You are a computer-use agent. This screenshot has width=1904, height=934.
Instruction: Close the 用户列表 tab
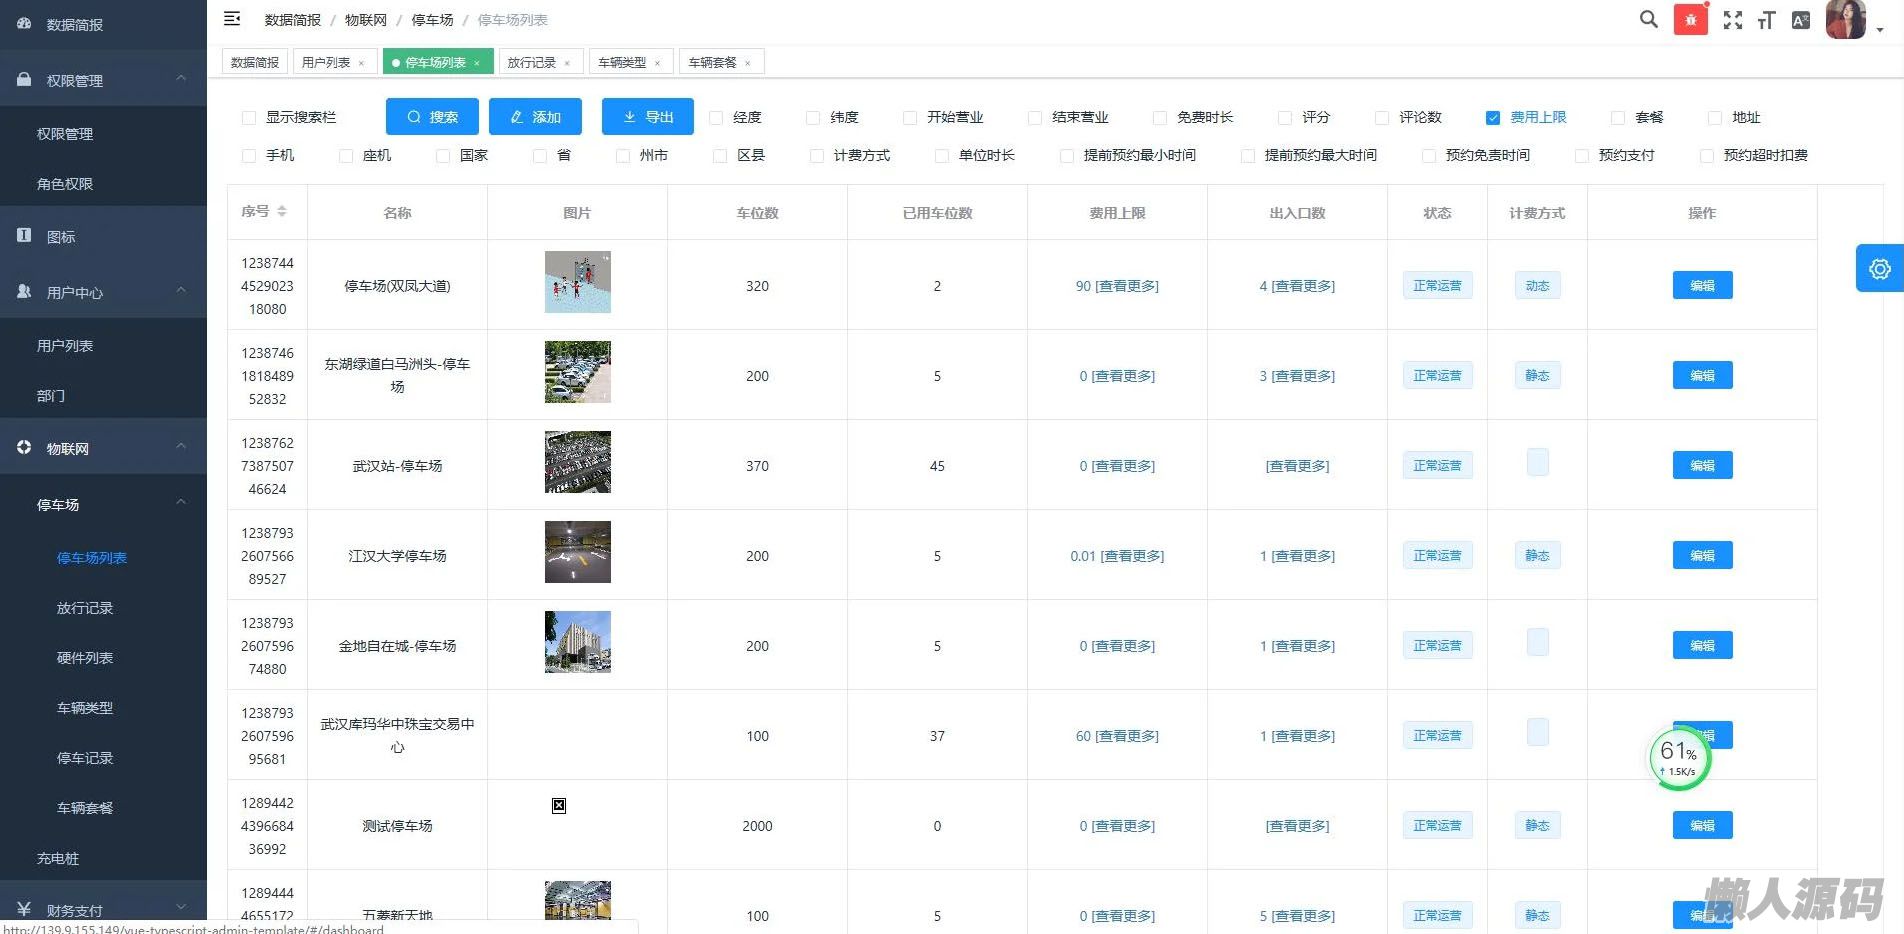point(361,63)
